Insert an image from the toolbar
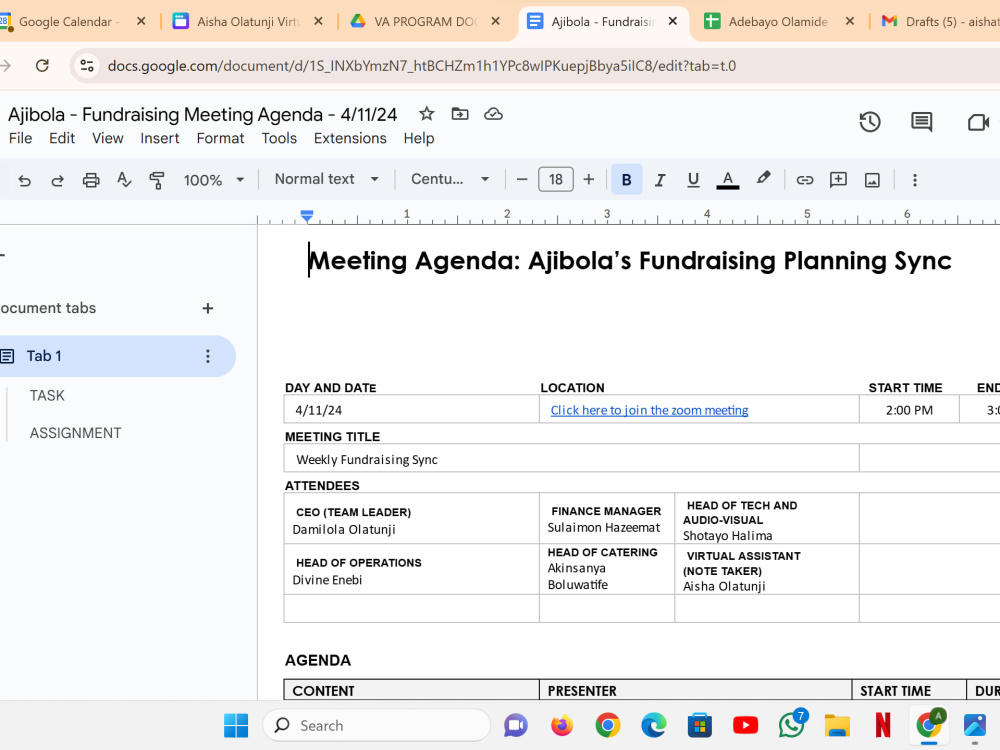Viewport: 1000px width, 750px height. coord(872,180)
